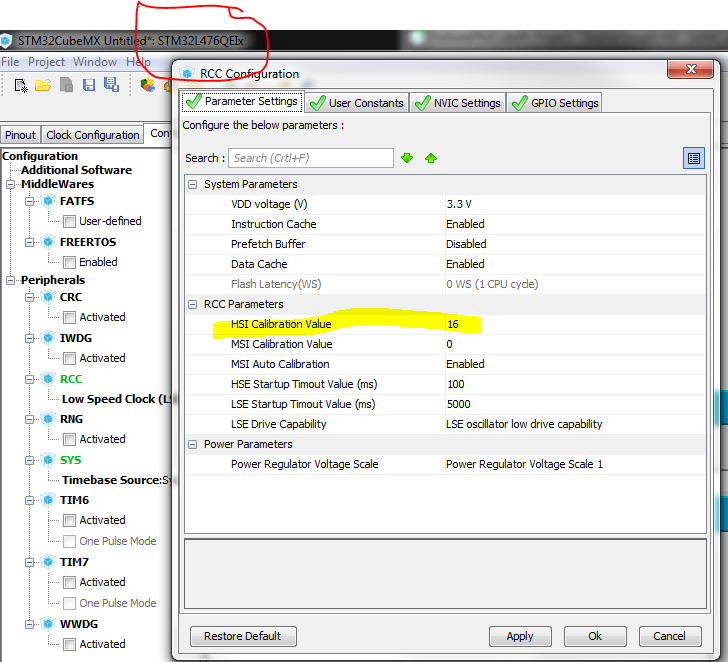Viewport: 728px width, 662px height.
Task: Open the Window menu
Action: (95, 62)
